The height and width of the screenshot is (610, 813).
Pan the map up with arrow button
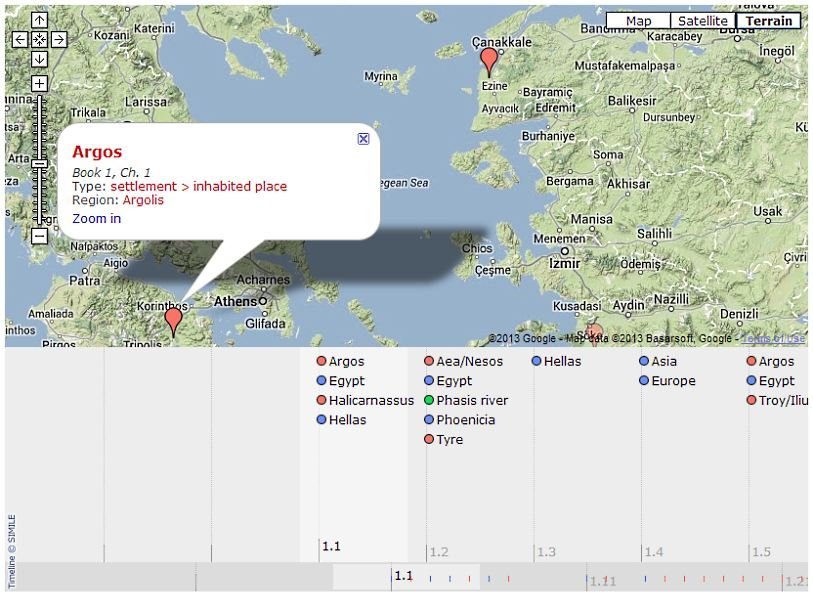[x=39, y=20]
